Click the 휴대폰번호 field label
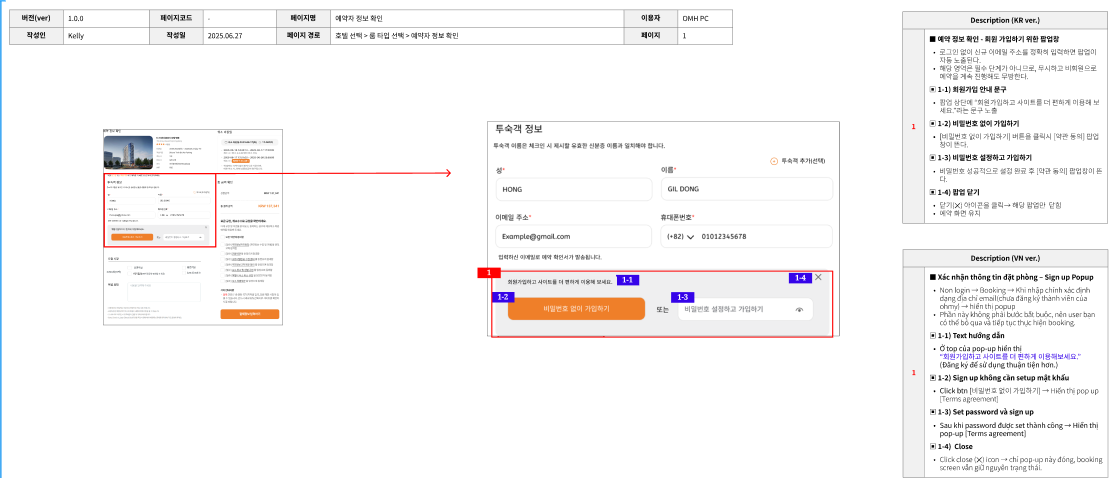Screen dimensions: 1117x478 pos(677,217)
